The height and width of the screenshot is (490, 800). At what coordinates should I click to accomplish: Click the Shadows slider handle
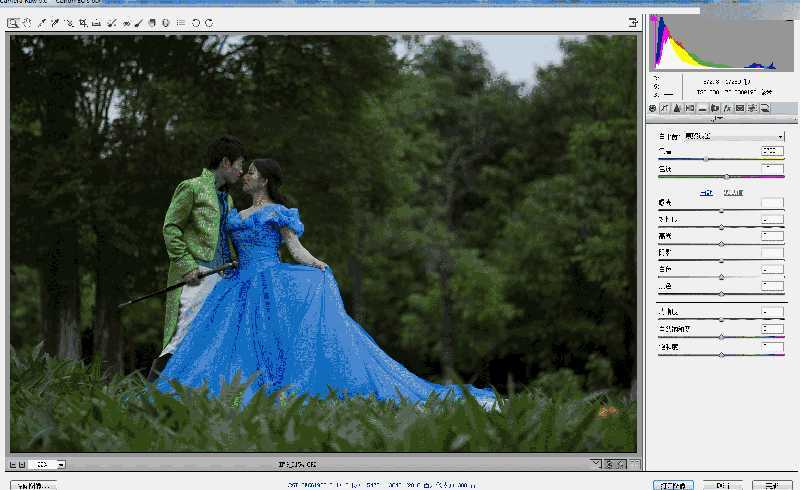(x=721, y=260)
